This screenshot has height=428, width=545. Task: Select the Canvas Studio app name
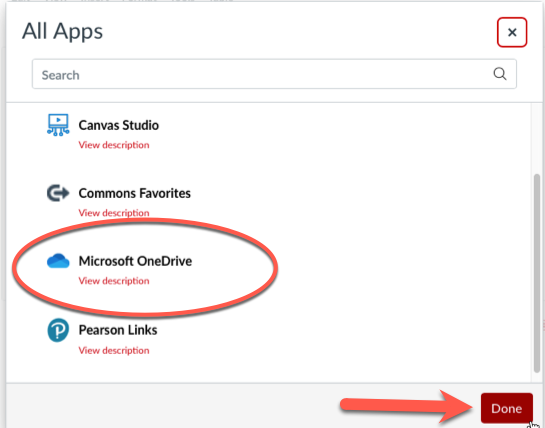point(119,125)
